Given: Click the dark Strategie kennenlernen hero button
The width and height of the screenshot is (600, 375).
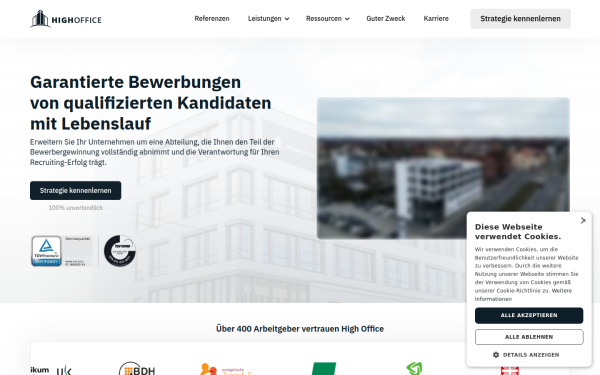Looking at the screenshot, I should [x=75, y=191].
